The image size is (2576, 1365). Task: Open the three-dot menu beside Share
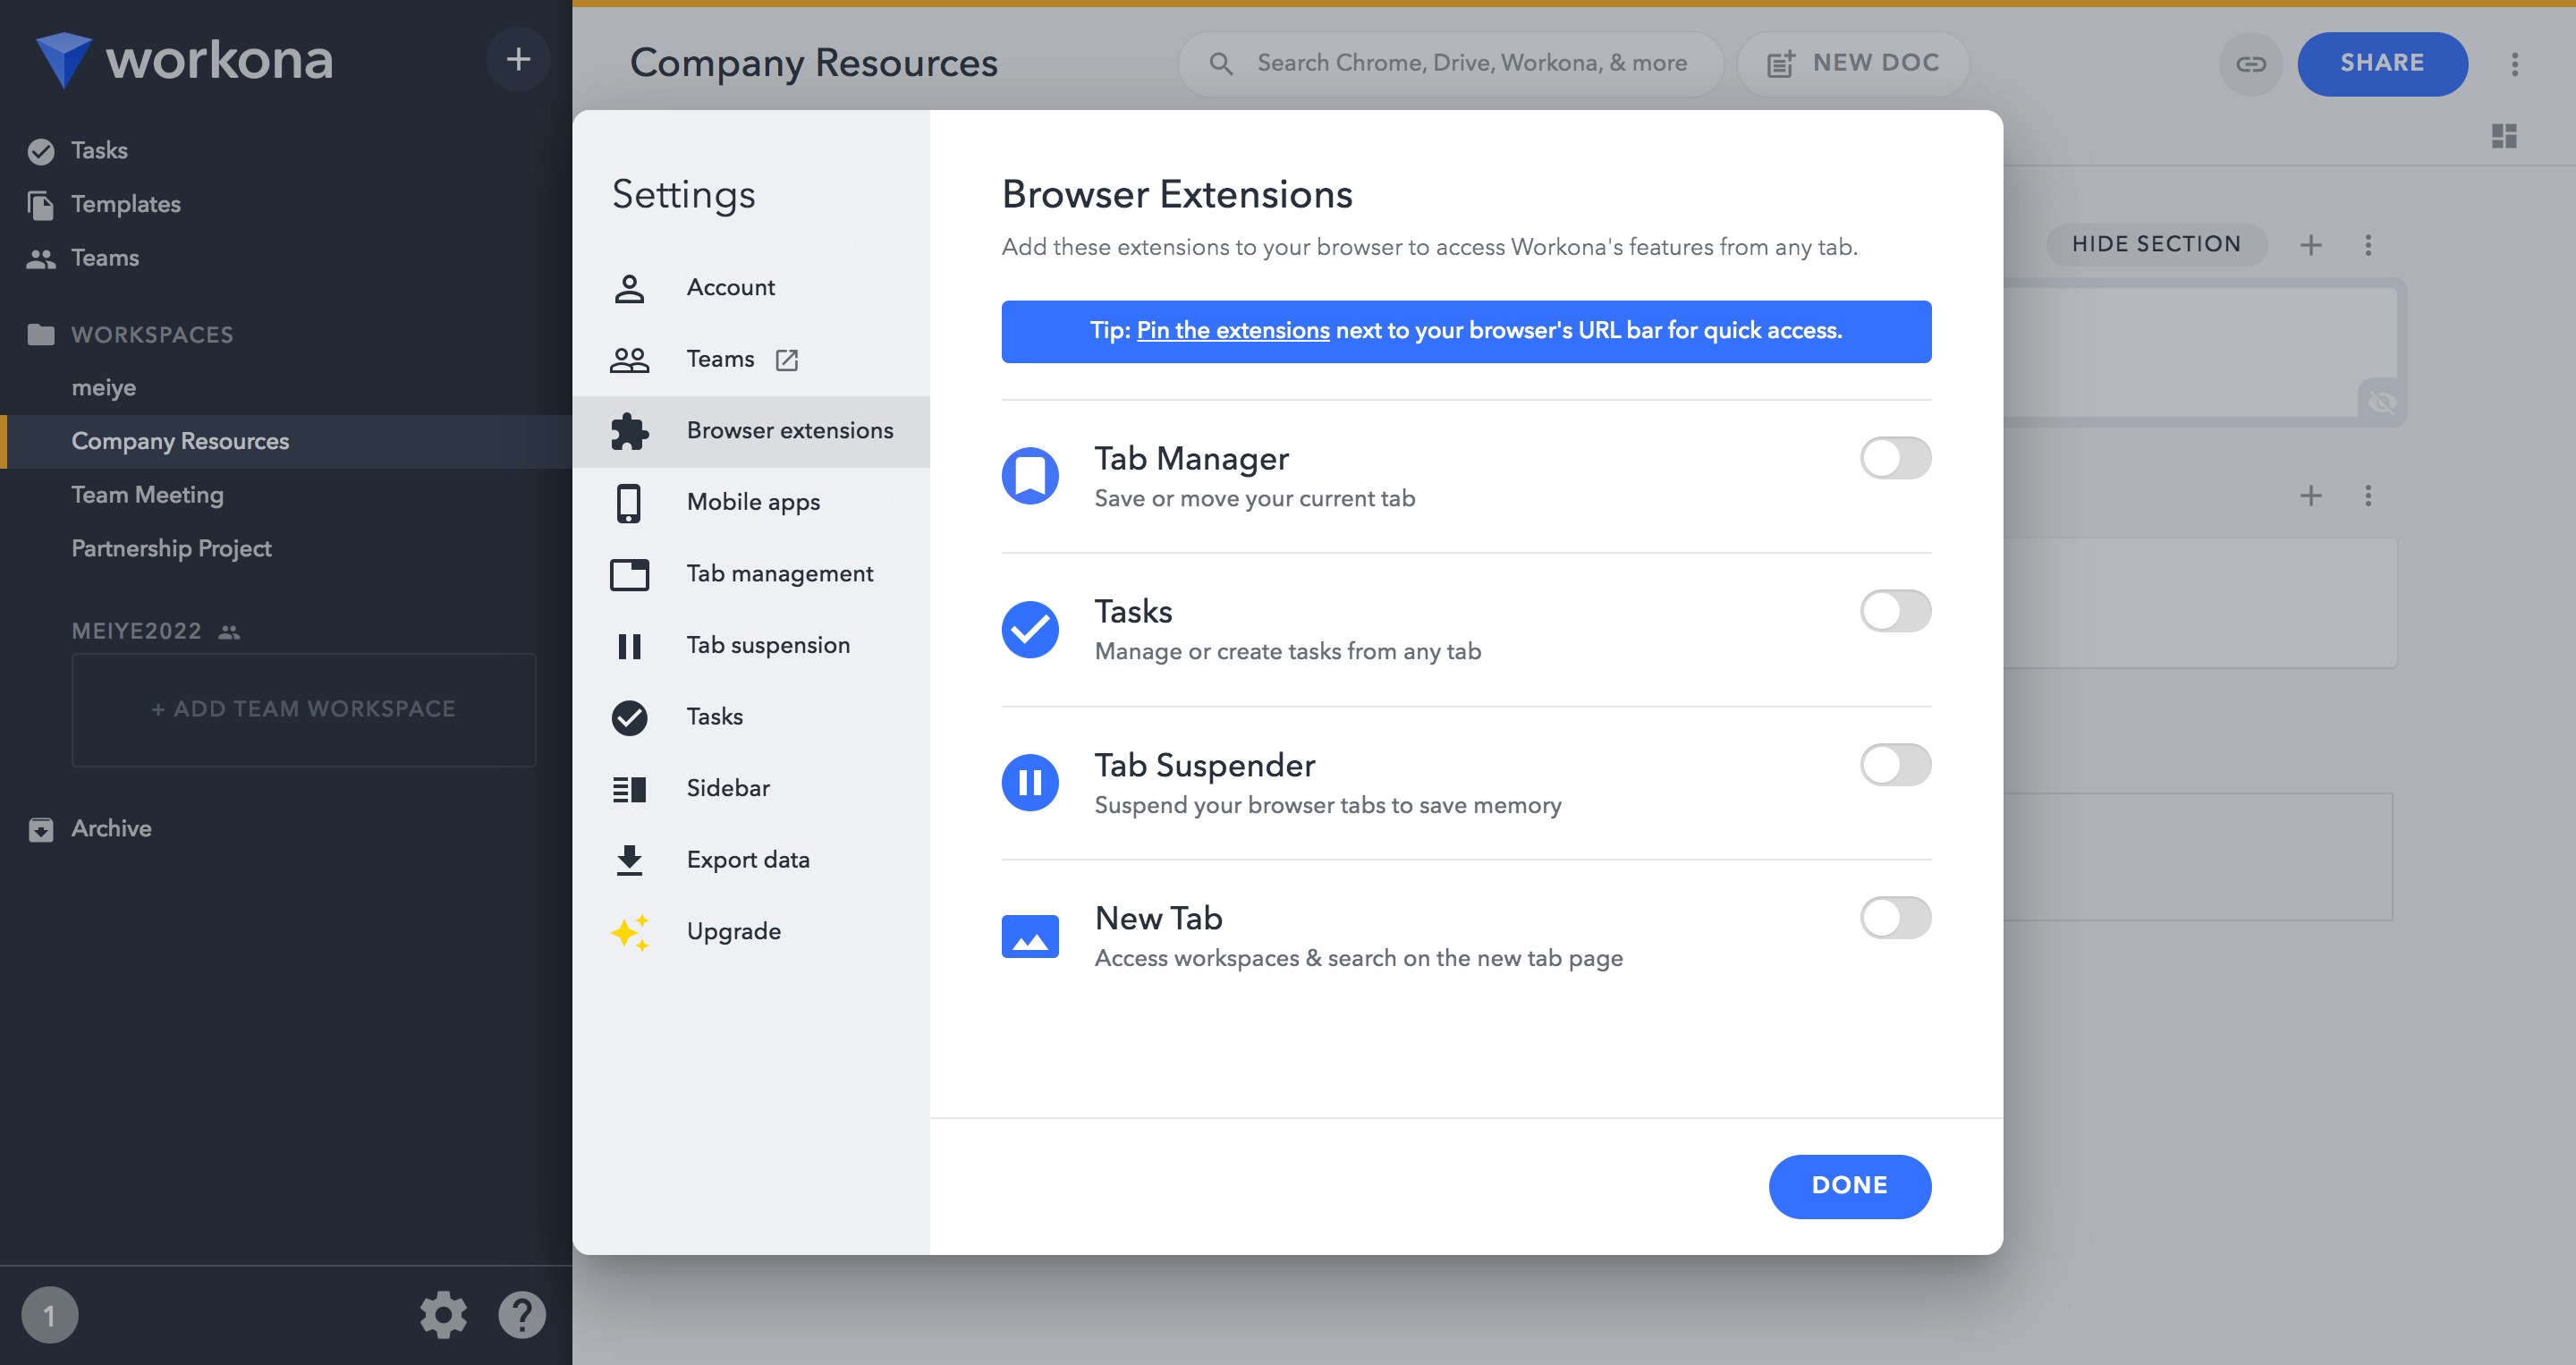point(2514,64)
